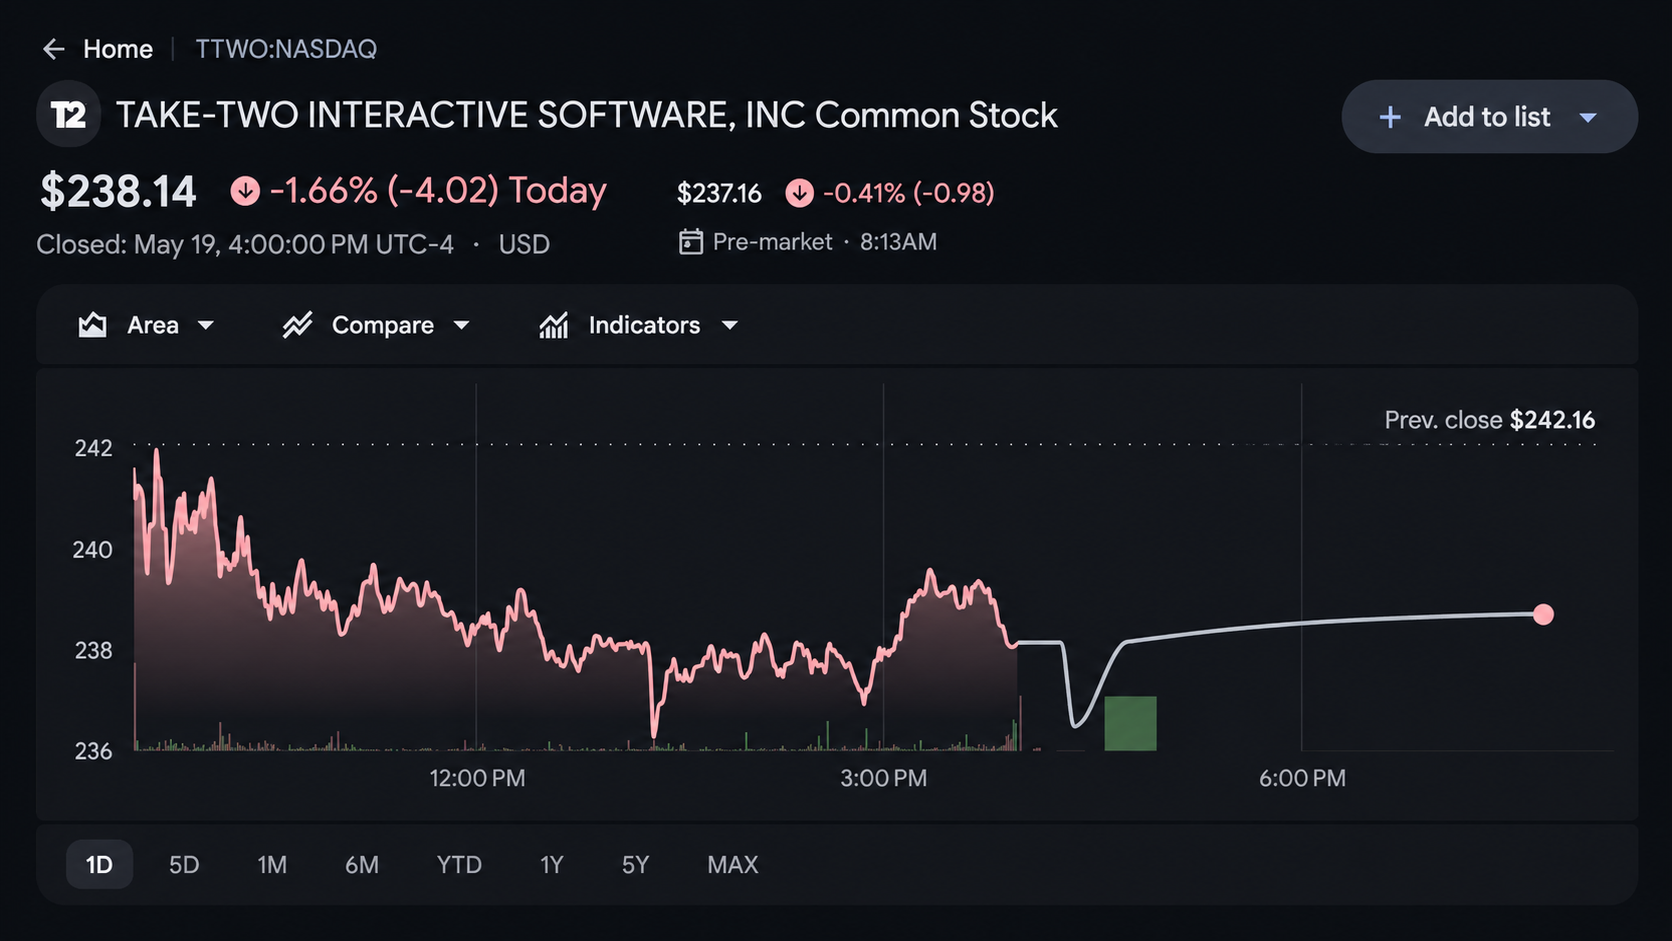Click the USD currency label
Viewport: 1672px width, 941px height.
[x=524, y=244]
